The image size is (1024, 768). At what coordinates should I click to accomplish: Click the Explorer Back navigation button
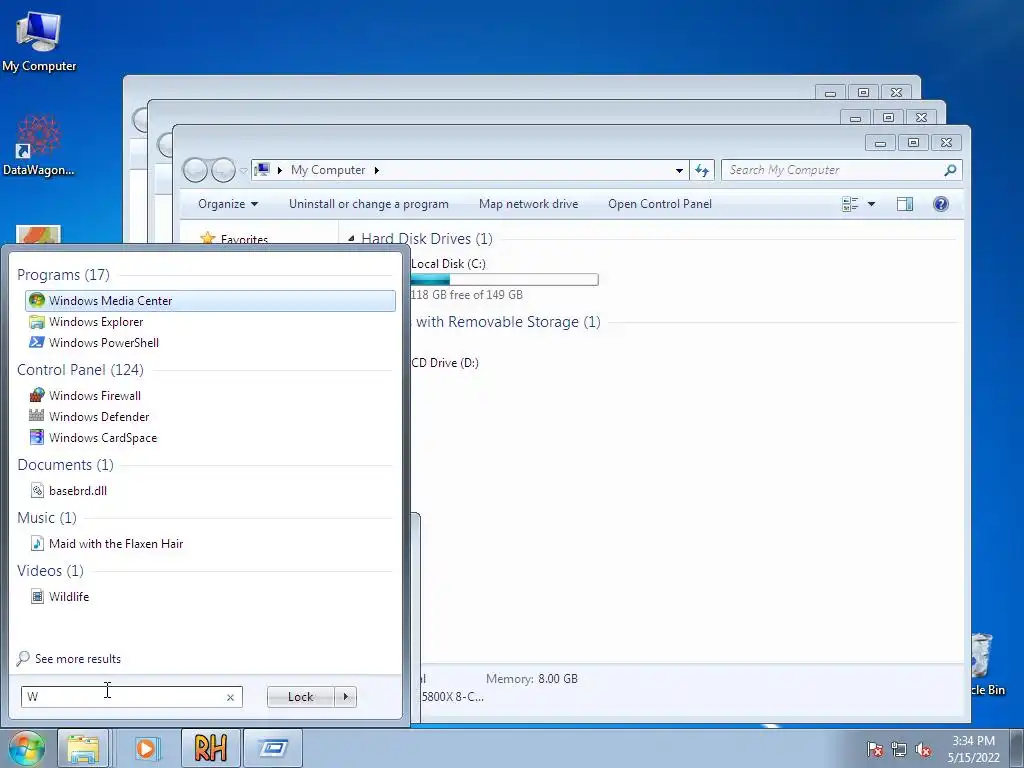click(x=195, y=170)
